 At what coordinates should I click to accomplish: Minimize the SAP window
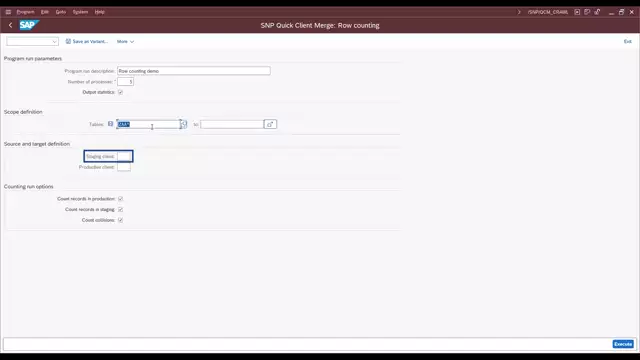[611, 12]
